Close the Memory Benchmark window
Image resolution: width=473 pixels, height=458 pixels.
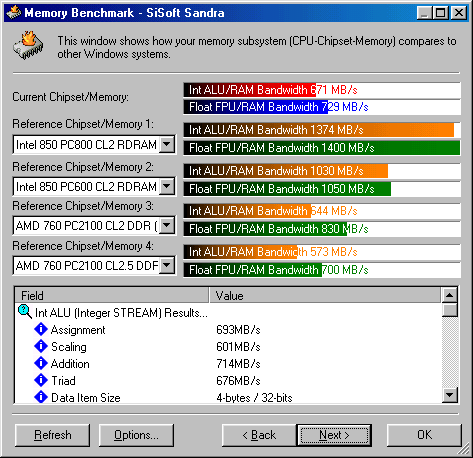(458, 13)
